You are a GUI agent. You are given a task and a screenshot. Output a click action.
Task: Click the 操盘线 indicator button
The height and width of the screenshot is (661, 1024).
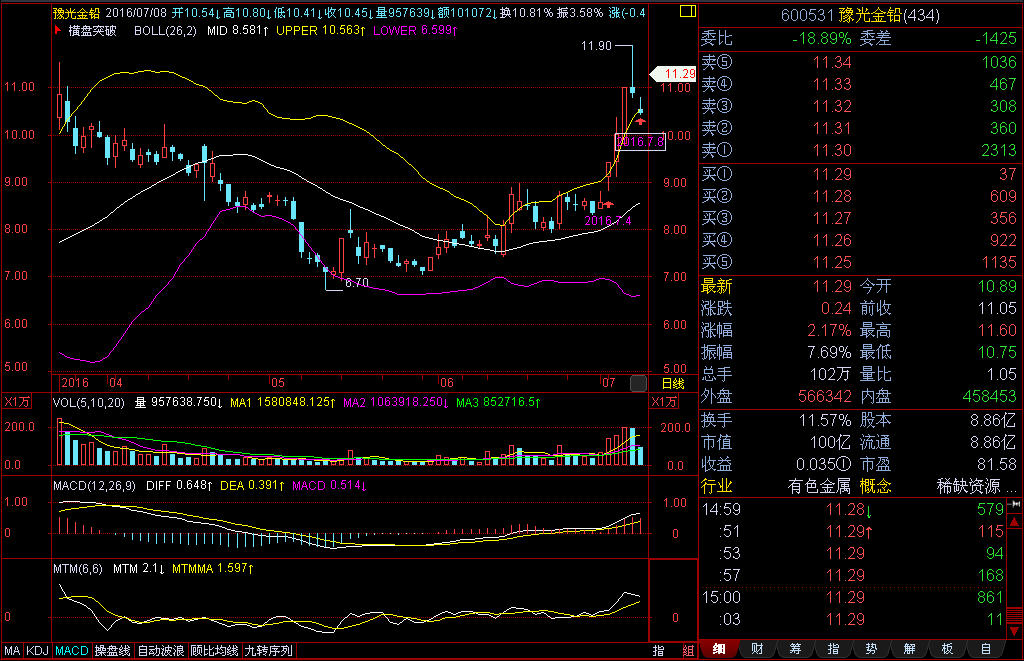(x=113, y=651)
